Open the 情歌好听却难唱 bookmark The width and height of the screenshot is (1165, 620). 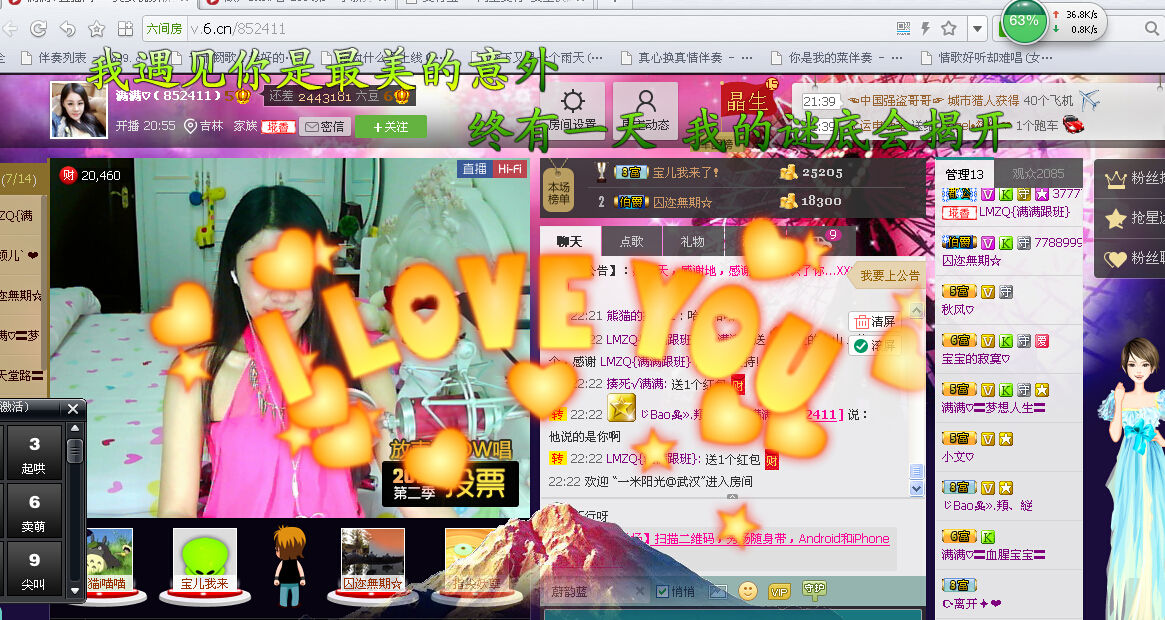pyautogui.click(x=987, y=57)
